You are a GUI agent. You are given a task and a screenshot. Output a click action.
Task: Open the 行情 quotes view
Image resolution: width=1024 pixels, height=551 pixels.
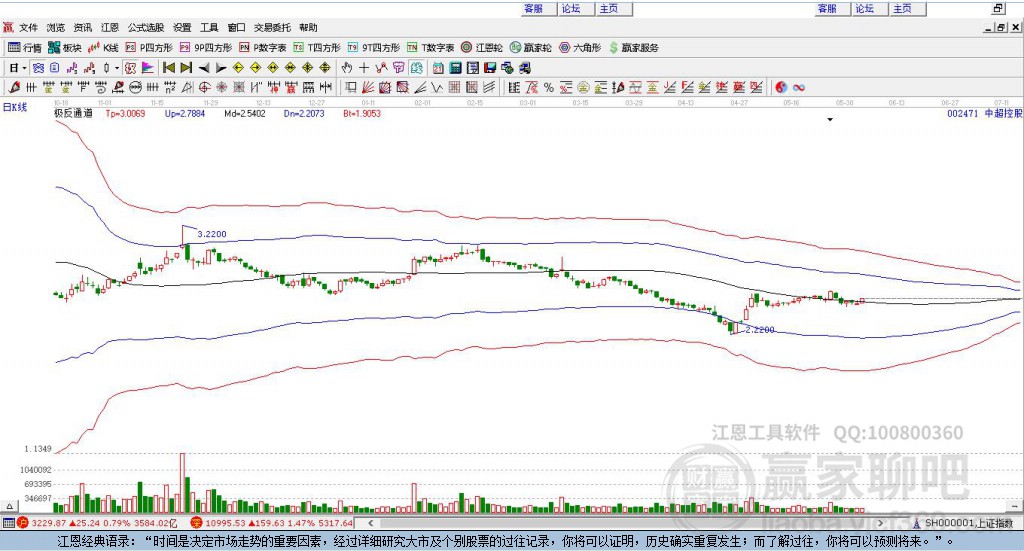pos(25,48)
